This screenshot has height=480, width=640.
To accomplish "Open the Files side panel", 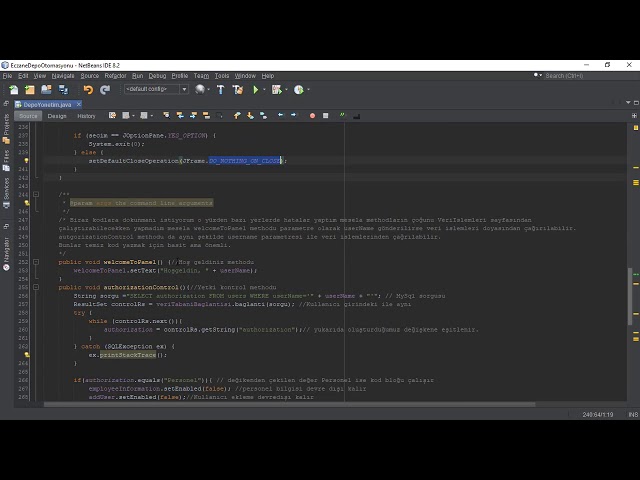I will (6, 160).
